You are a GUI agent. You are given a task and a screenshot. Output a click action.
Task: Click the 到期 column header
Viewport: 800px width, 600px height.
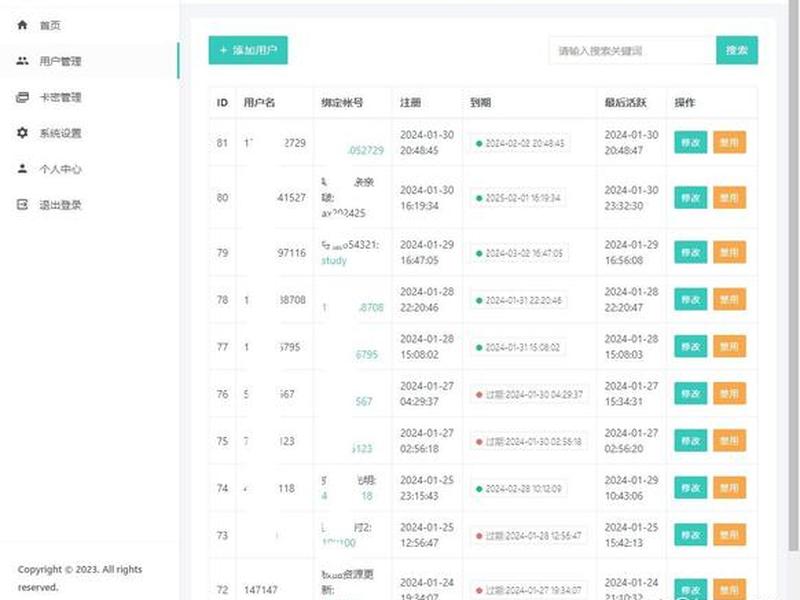pos(480,103)
